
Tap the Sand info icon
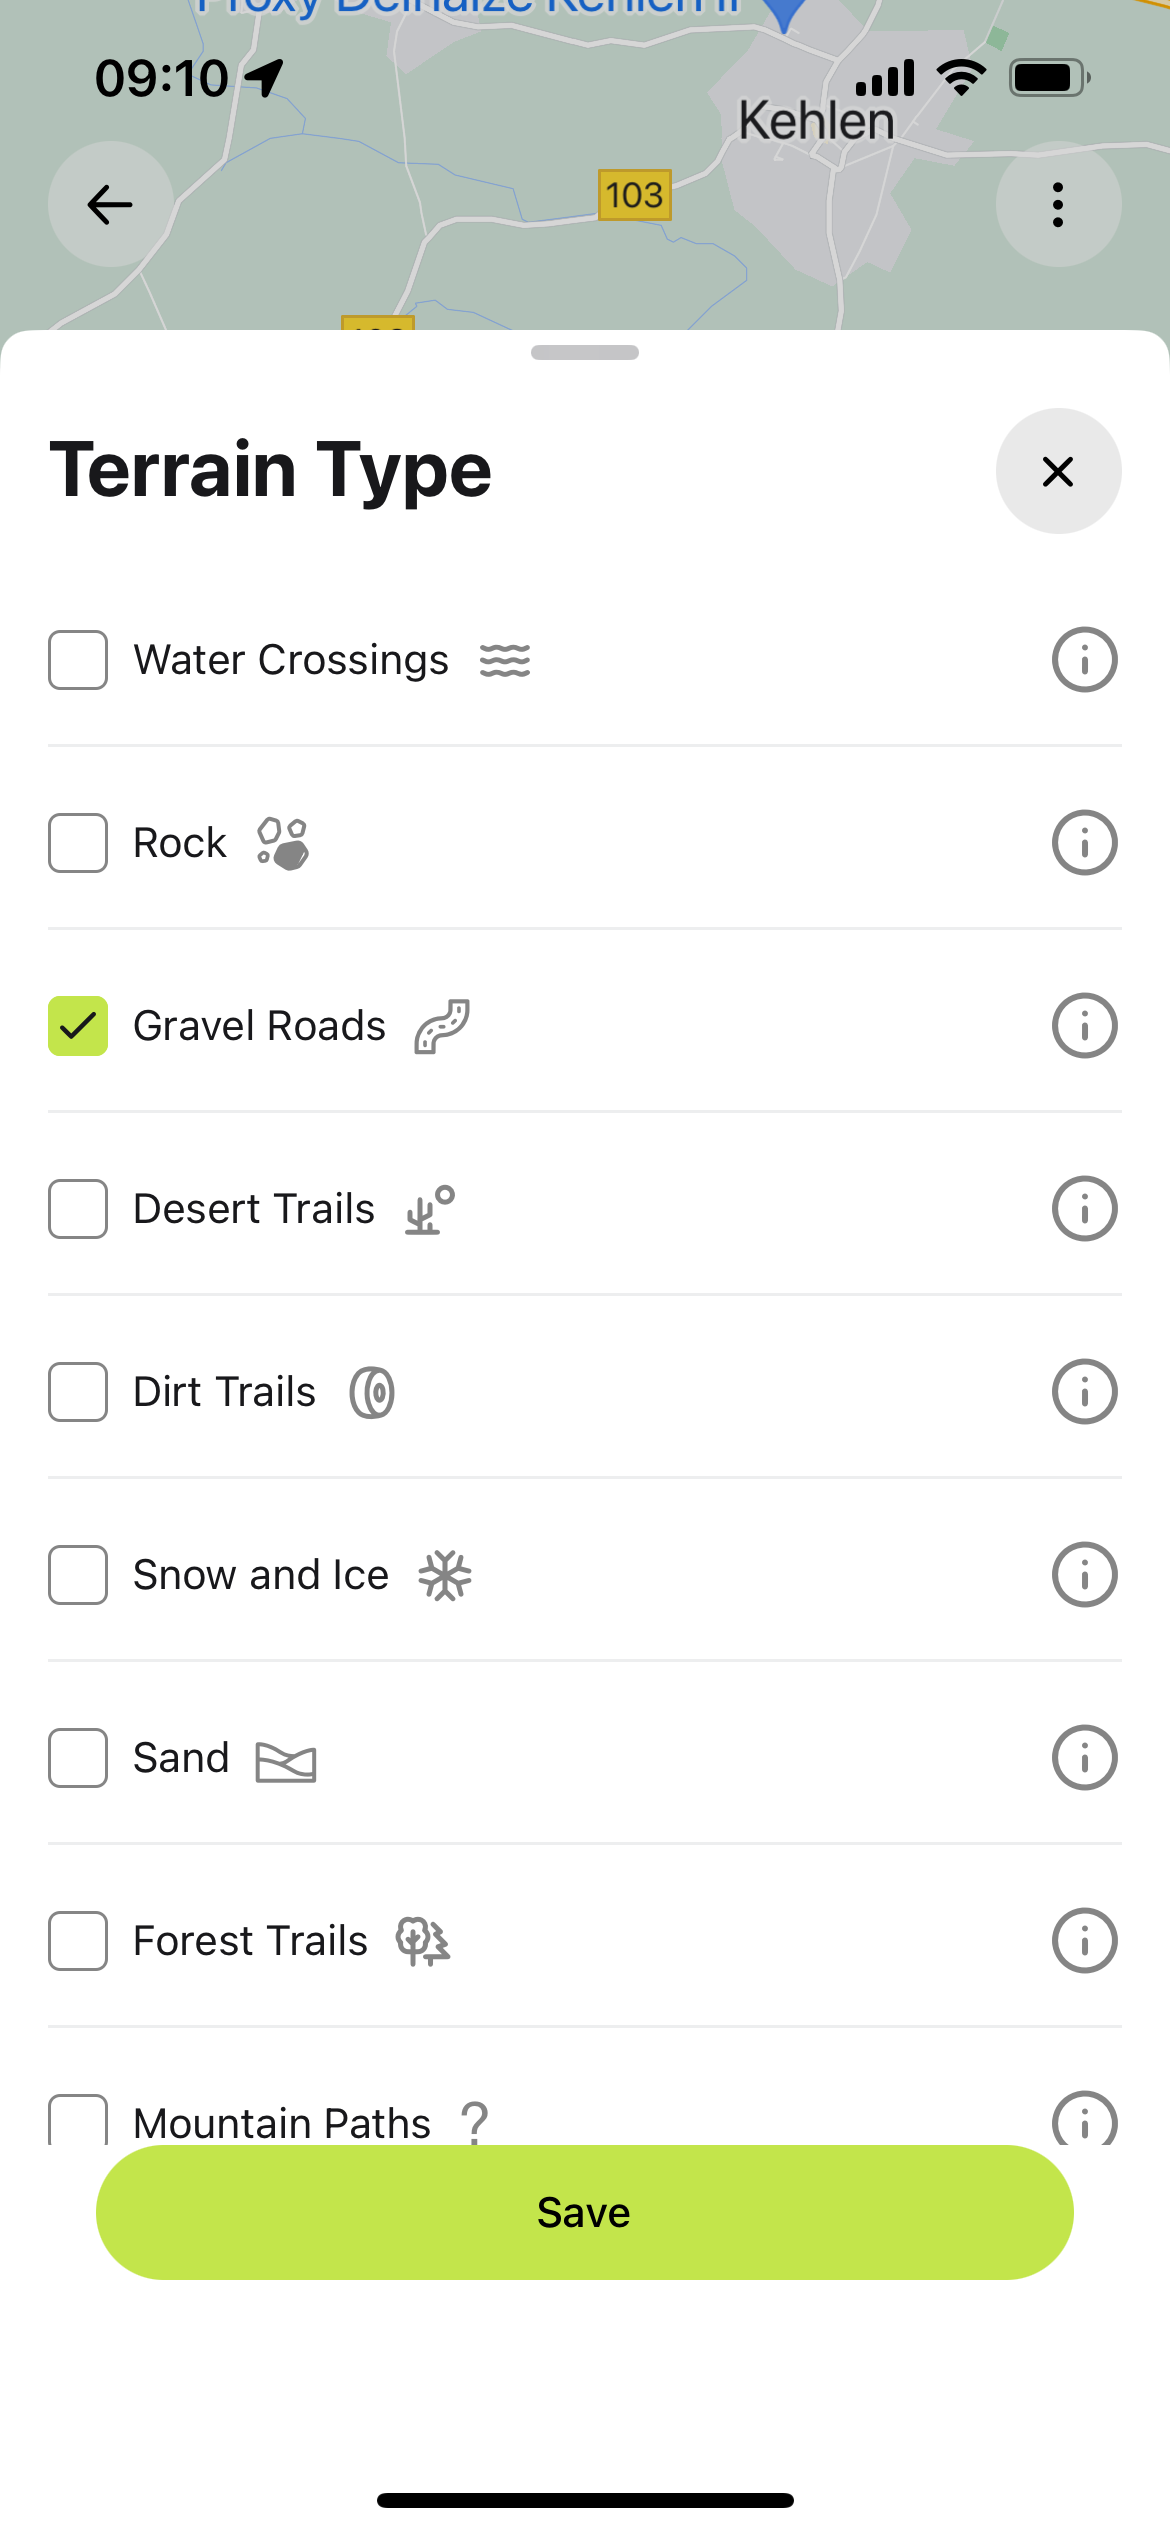(x=1084, y=1758)
